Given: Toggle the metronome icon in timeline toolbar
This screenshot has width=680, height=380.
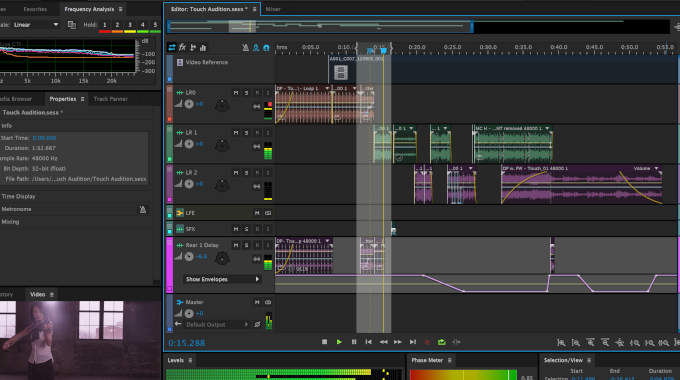Looking at the screenshot, I should pyautogui.click(x=245, y=47).
